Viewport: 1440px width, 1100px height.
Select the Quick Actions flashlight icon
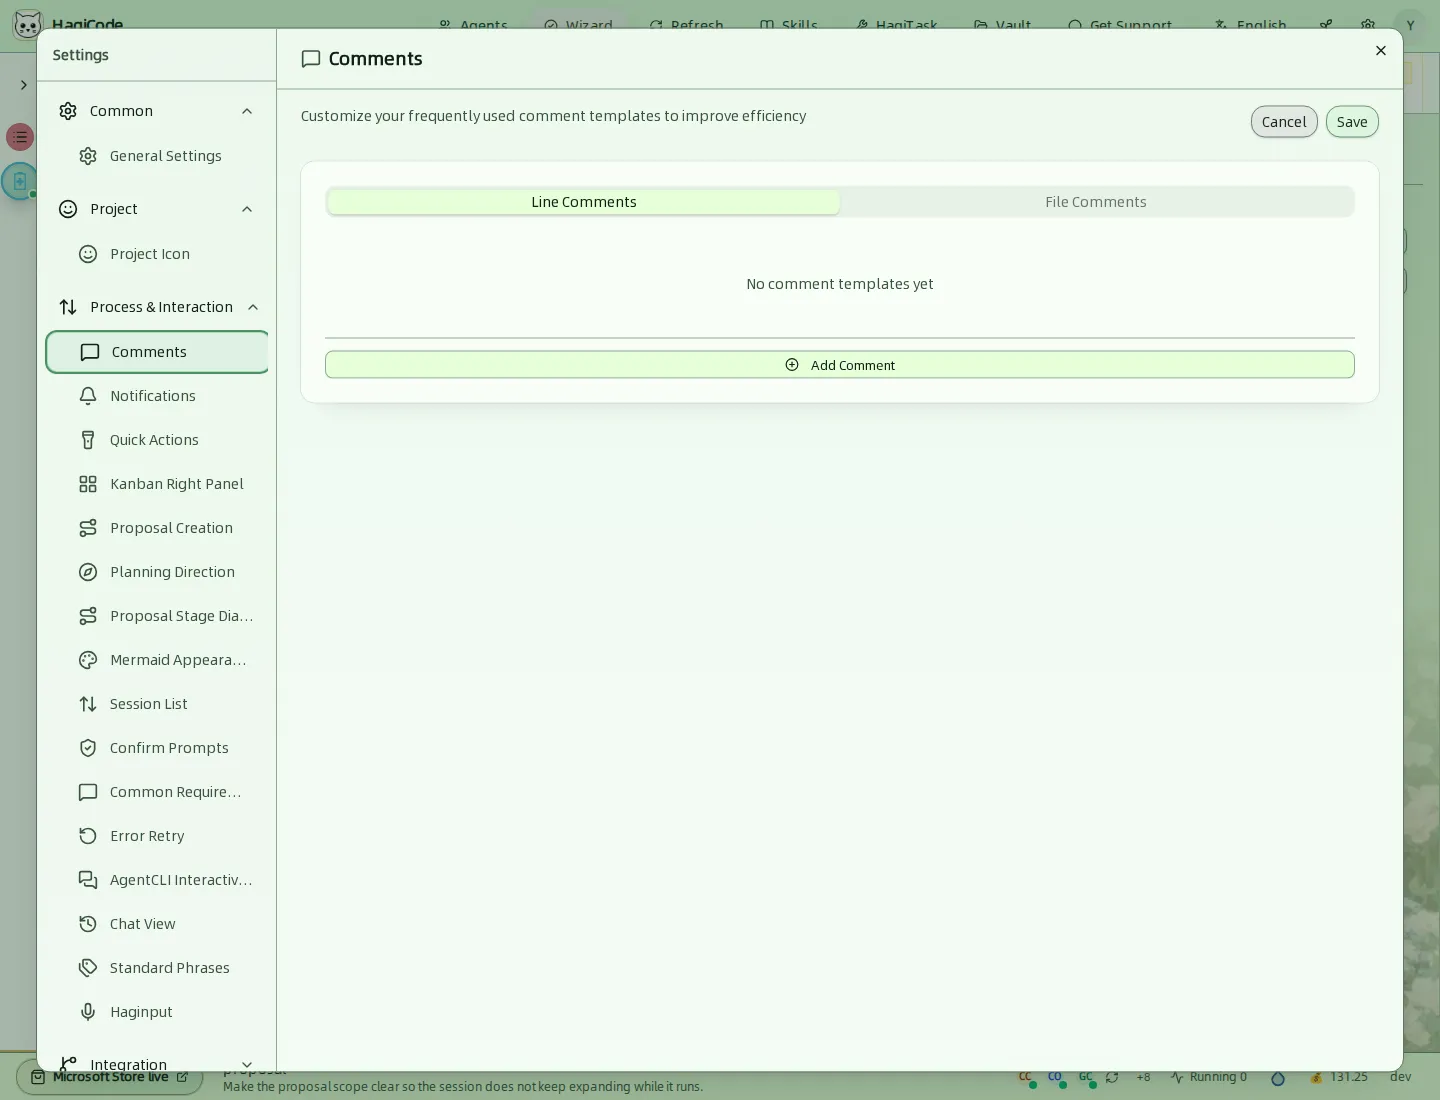(88, 440)
